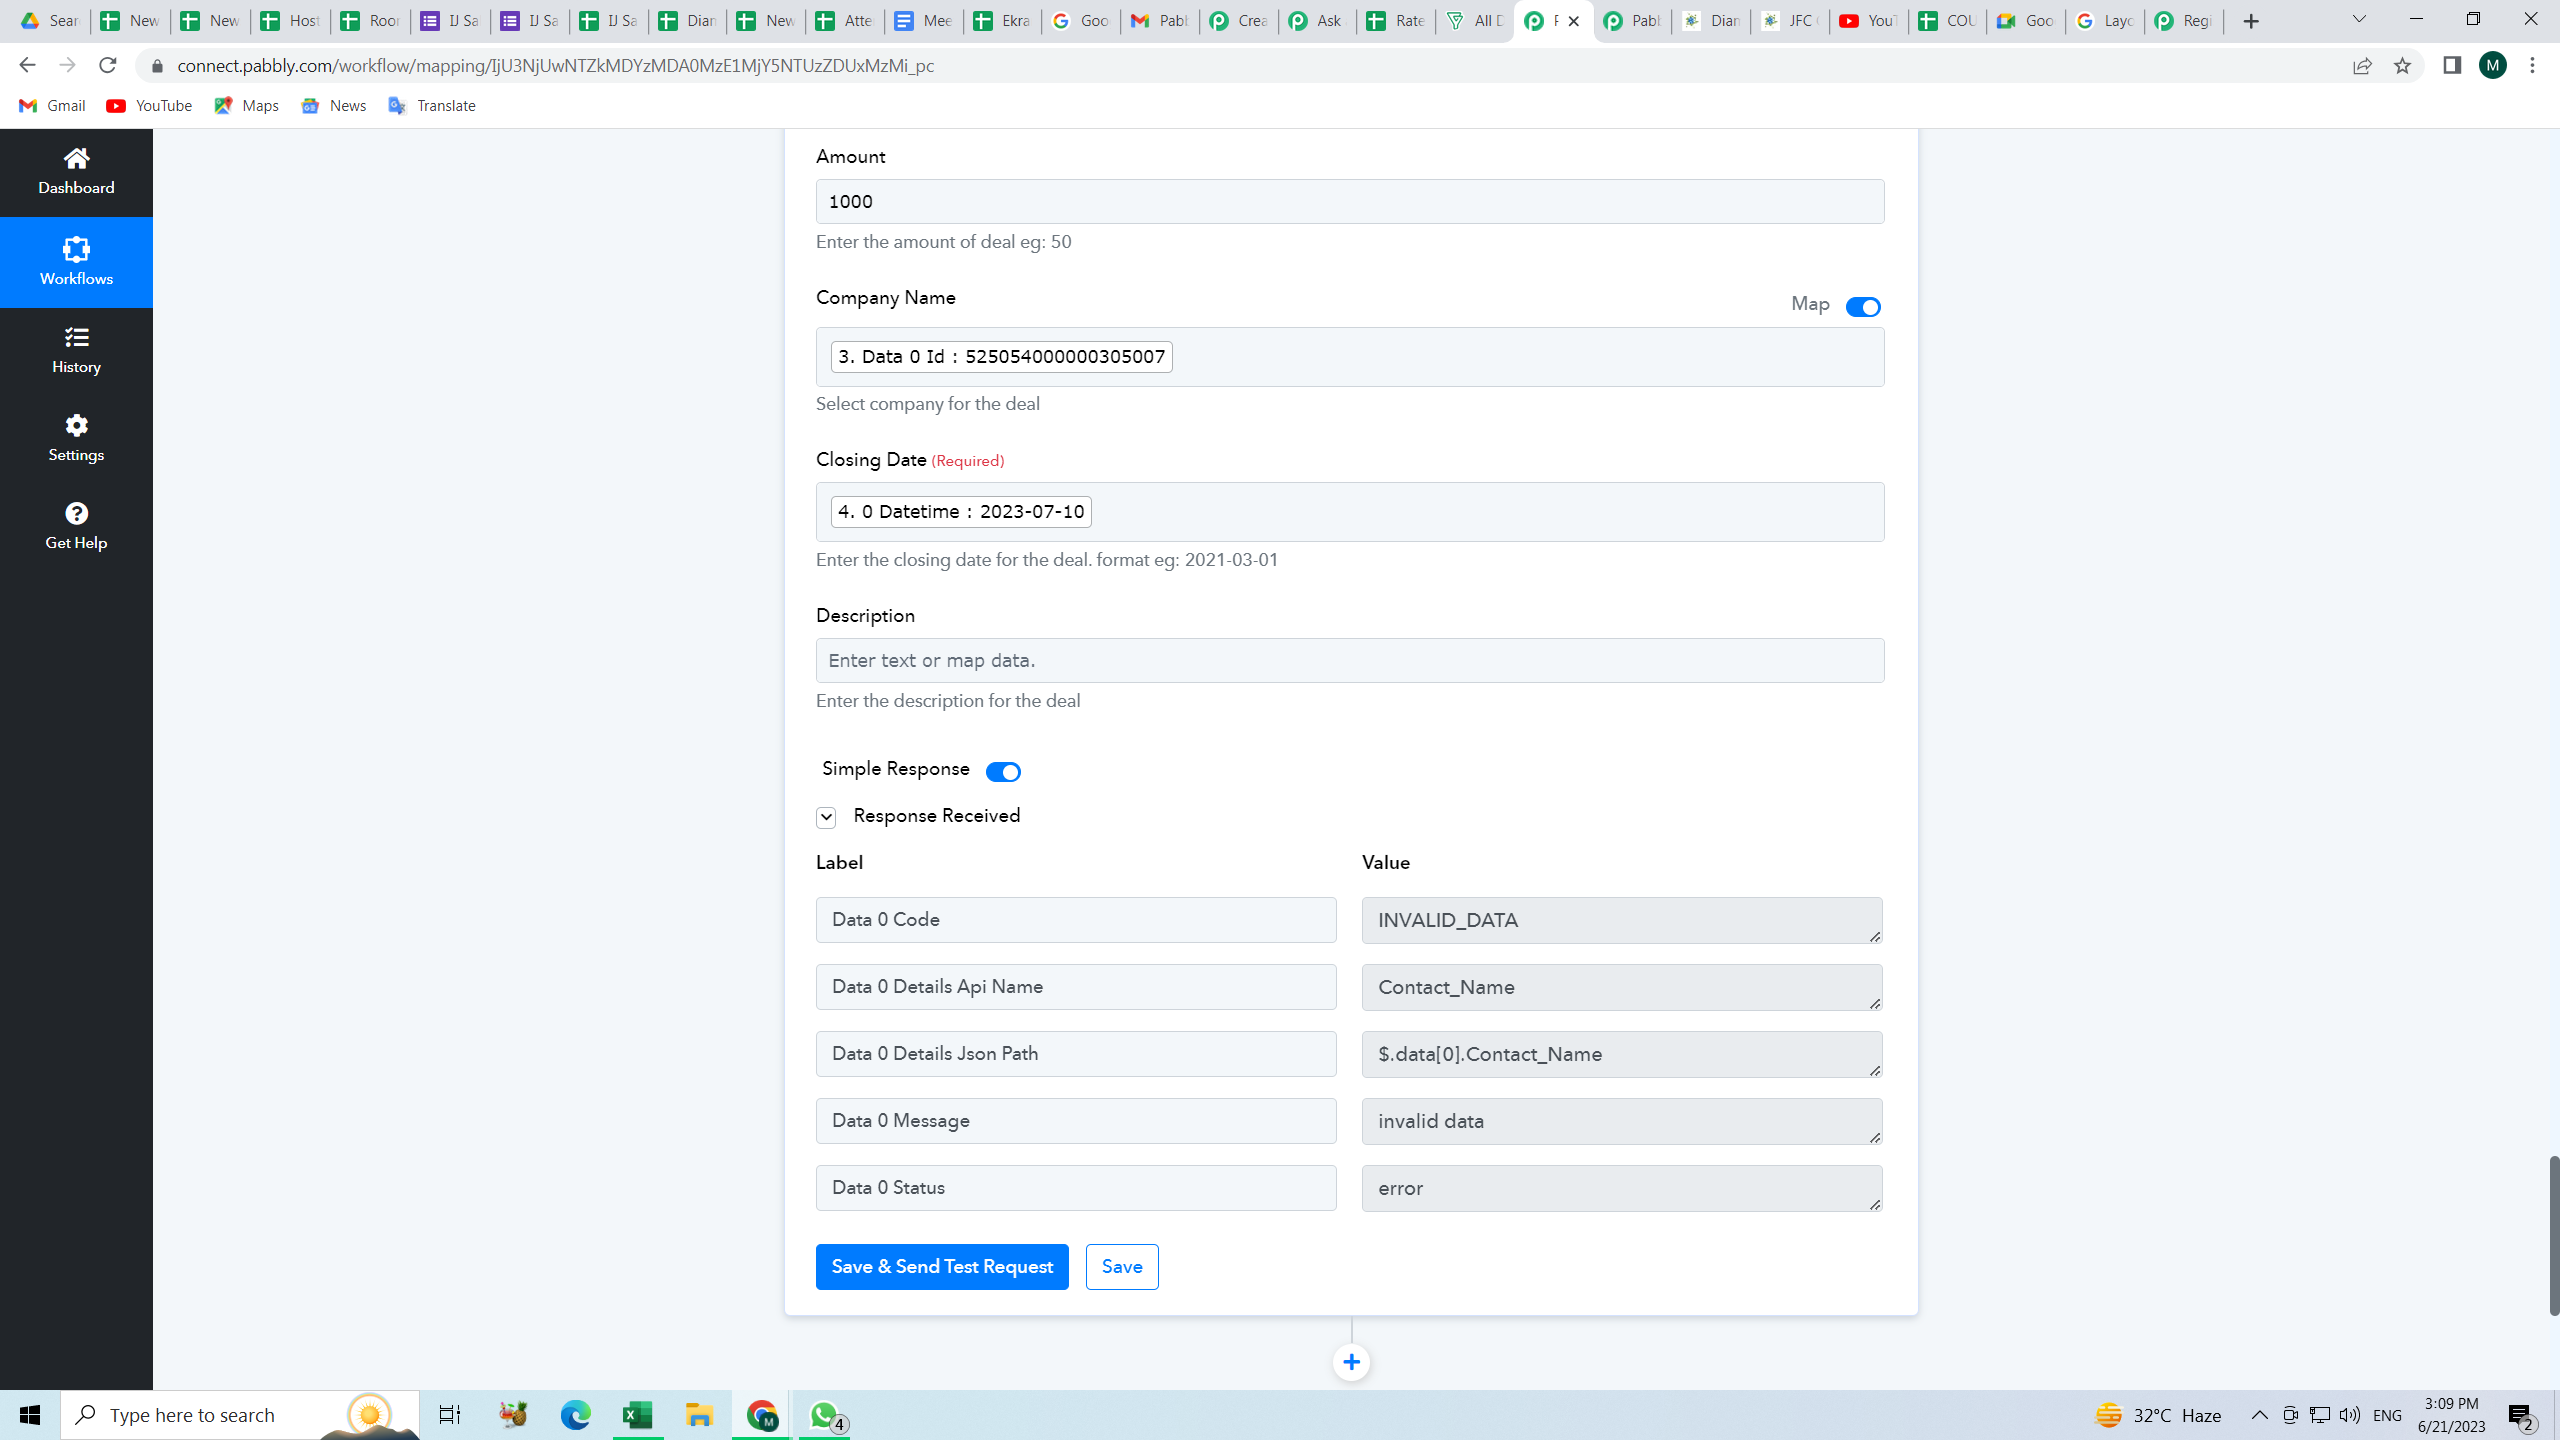The image size is (2560, 1440).
Task: Open weather widget 32°C Haze
Action: 2158,1415
